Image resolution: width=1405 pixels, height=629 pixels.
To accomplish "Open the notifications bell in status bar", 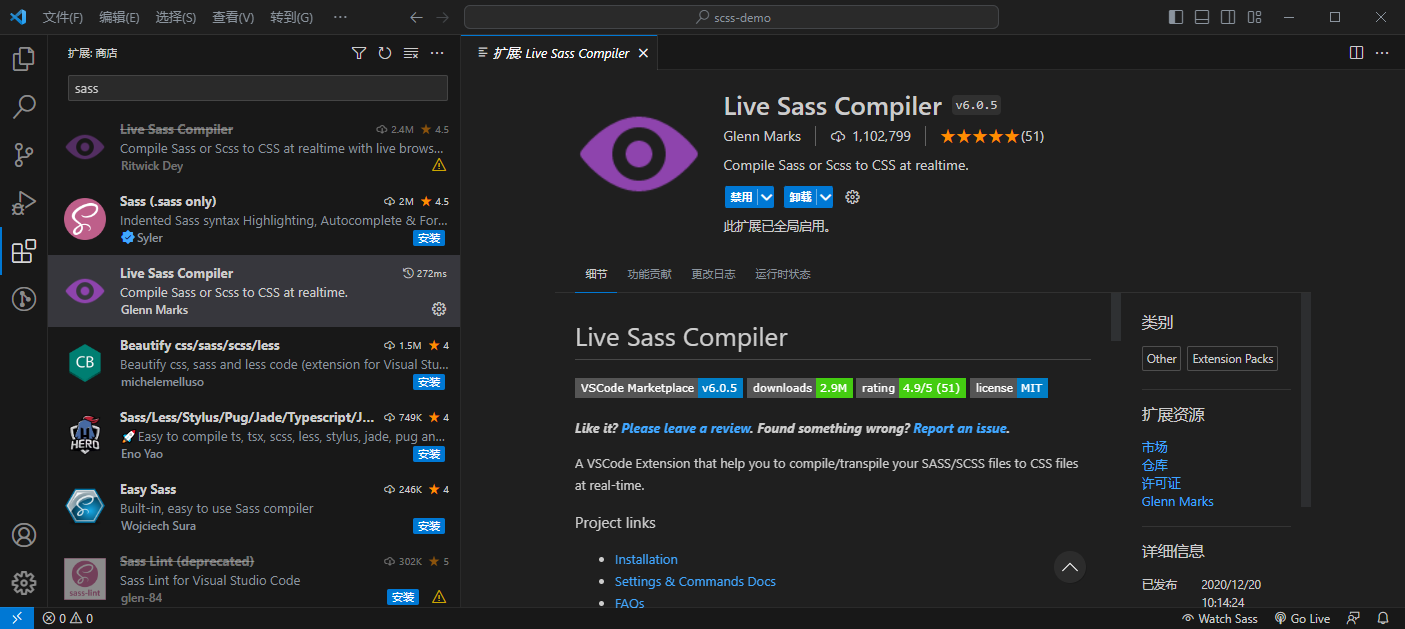I will 1383,618.
